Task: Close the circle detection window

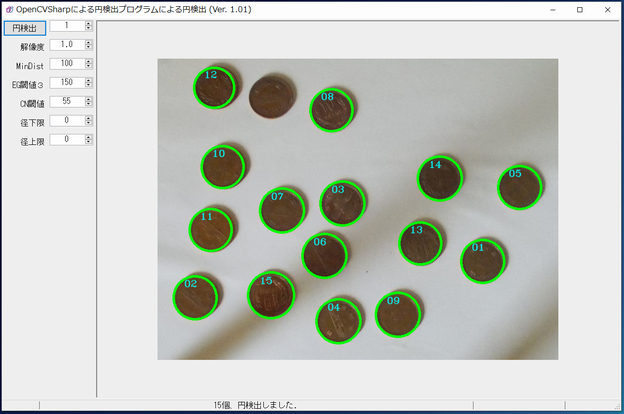Action: point(607,10)
